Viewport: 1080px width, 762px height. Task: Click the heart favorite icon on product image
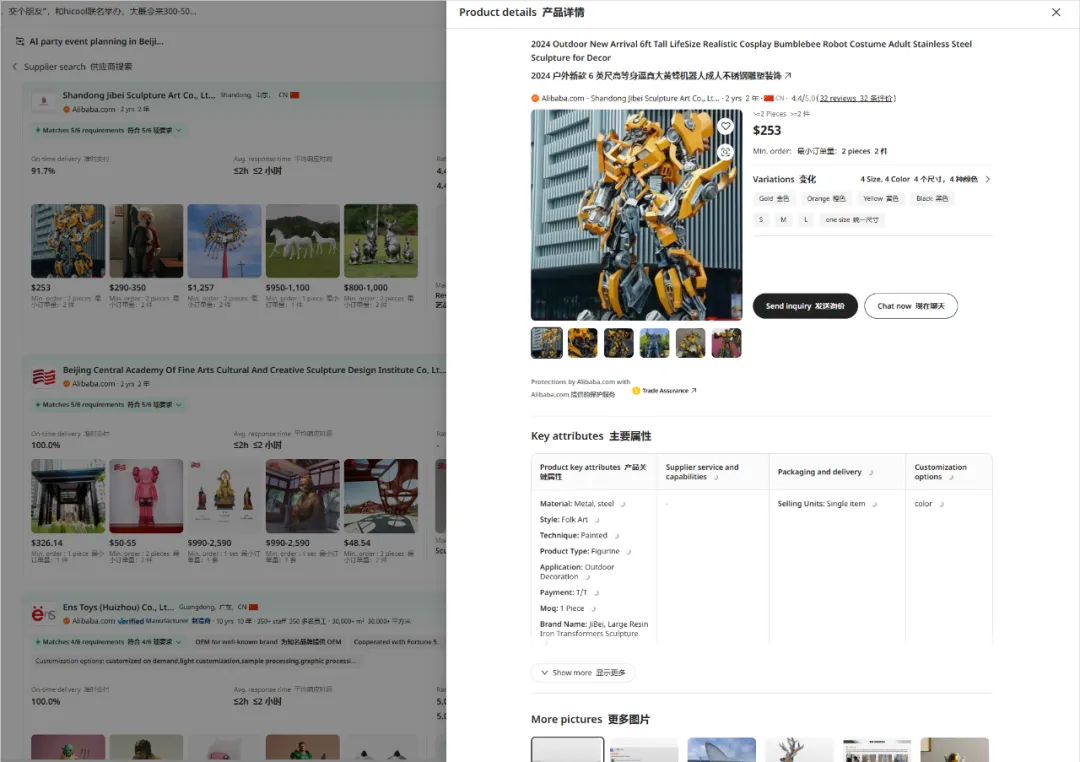[x=725, y=126]
